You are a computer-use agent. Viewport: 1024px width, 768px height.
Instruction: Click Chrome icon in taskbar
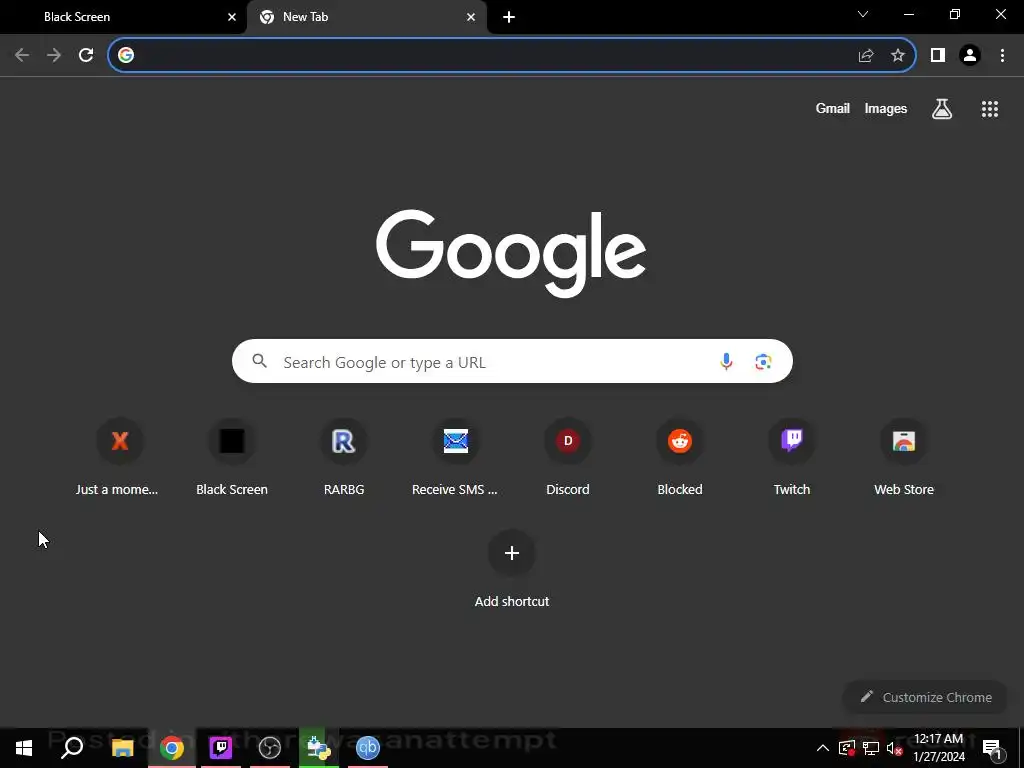pyautogui.click(x=172, y=748)
